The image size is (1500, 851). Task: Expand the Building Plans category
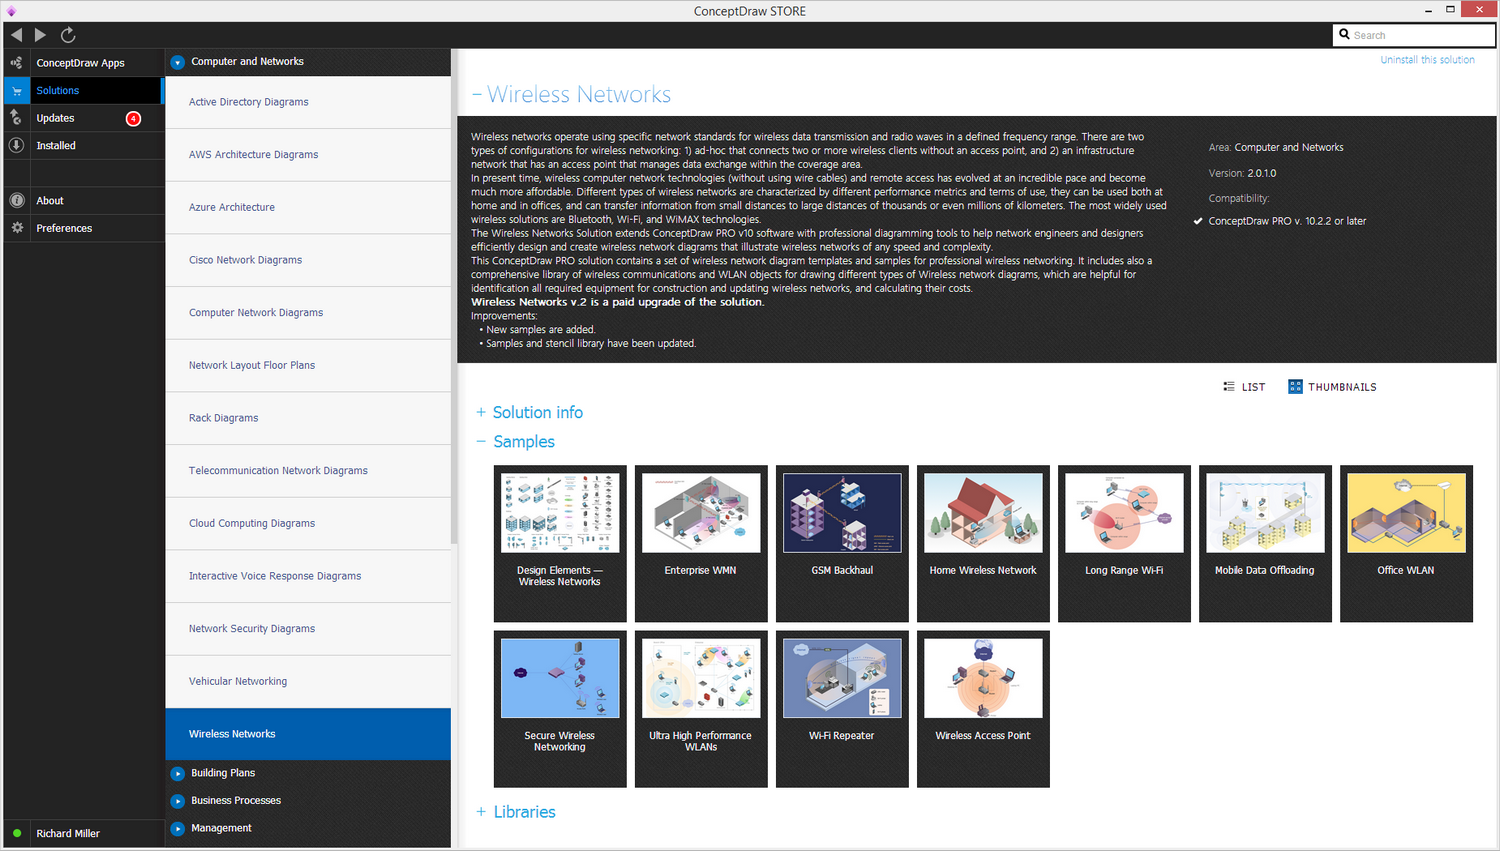click(x=177, y=773)
